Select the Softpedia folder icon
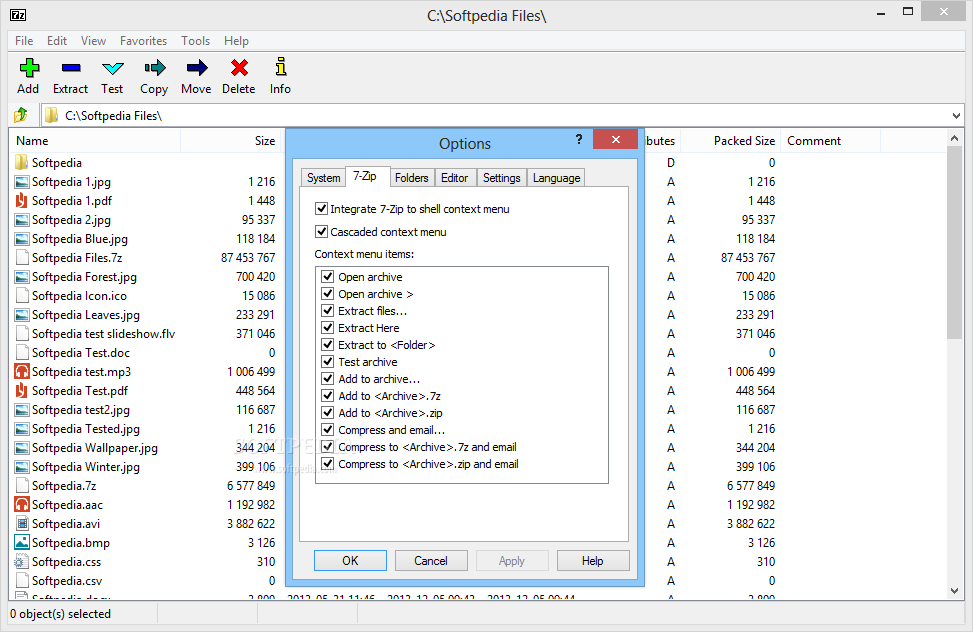Screen dimensions: 973x632 click(22, 163)
